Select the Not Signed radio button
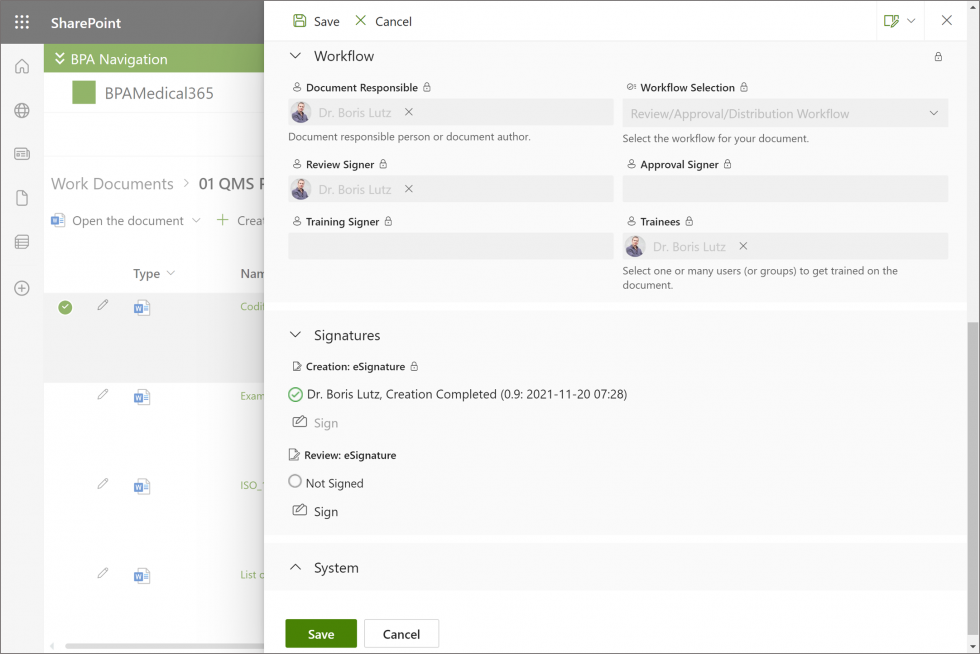Viewport: 980px width, 654px height. pos(295,482)
